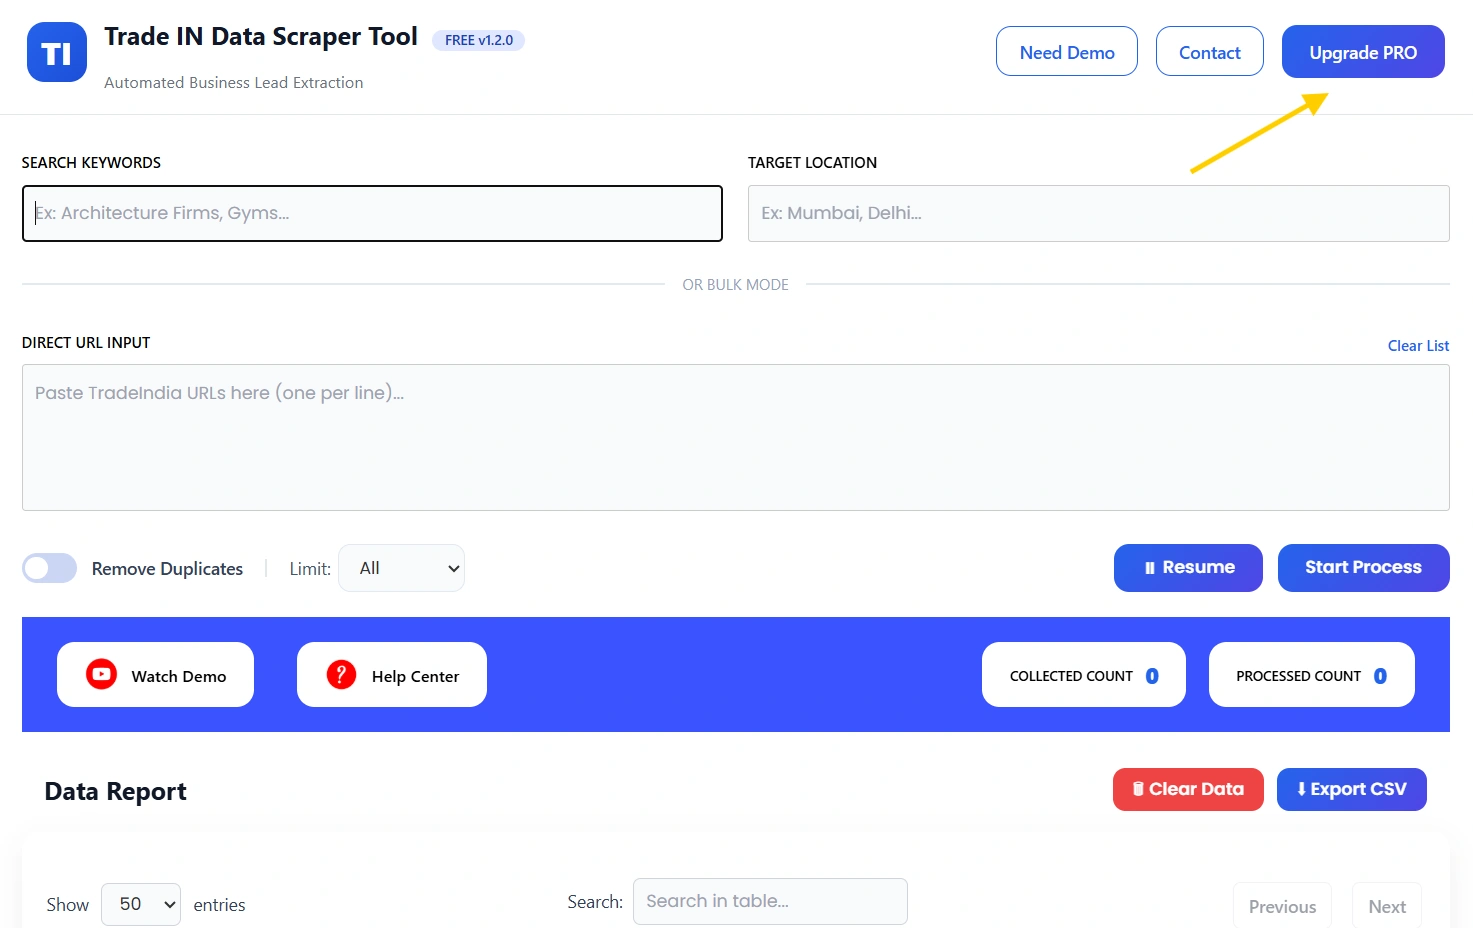
Task: Click the download icon on Export CSV
Action: (1300, 789)
